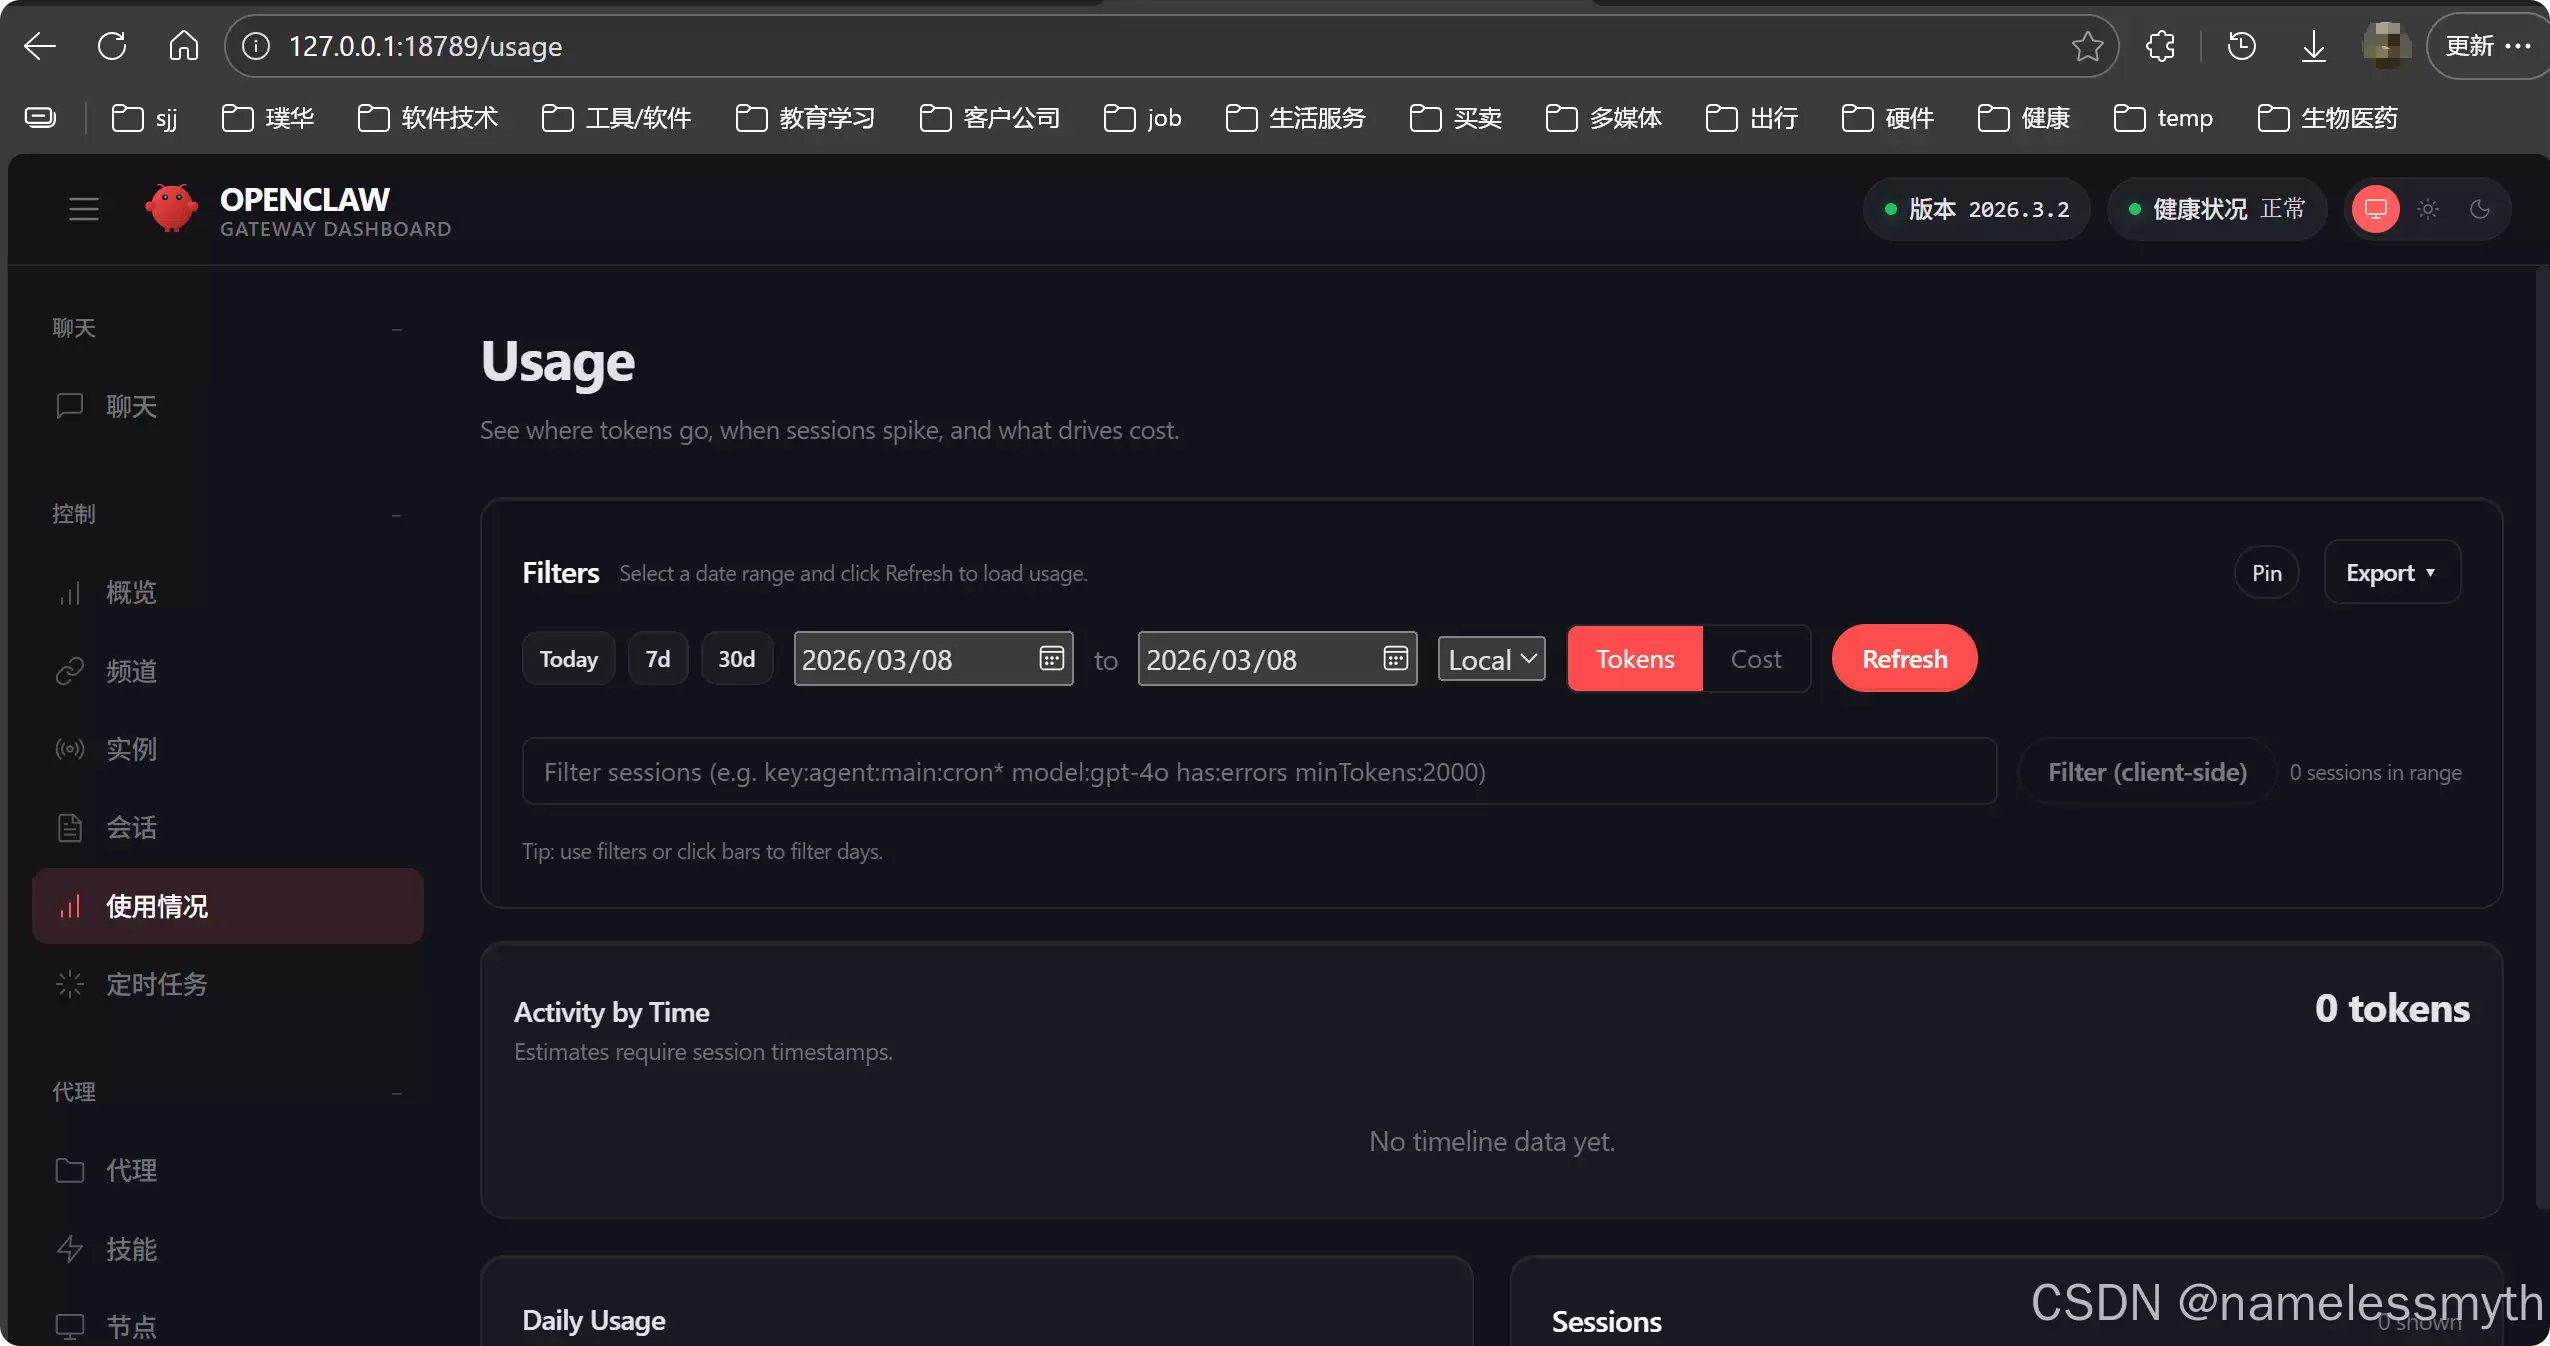Open browser history clock icon
2550x1346 pixels.
point(2241,46)
